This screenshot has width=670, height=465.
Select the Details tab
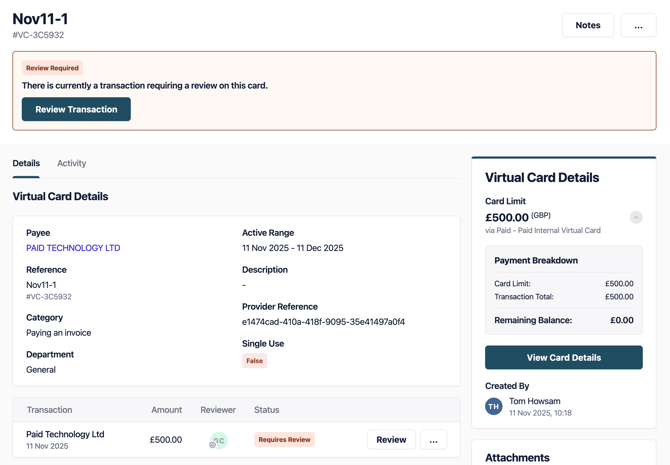(26, 163)
